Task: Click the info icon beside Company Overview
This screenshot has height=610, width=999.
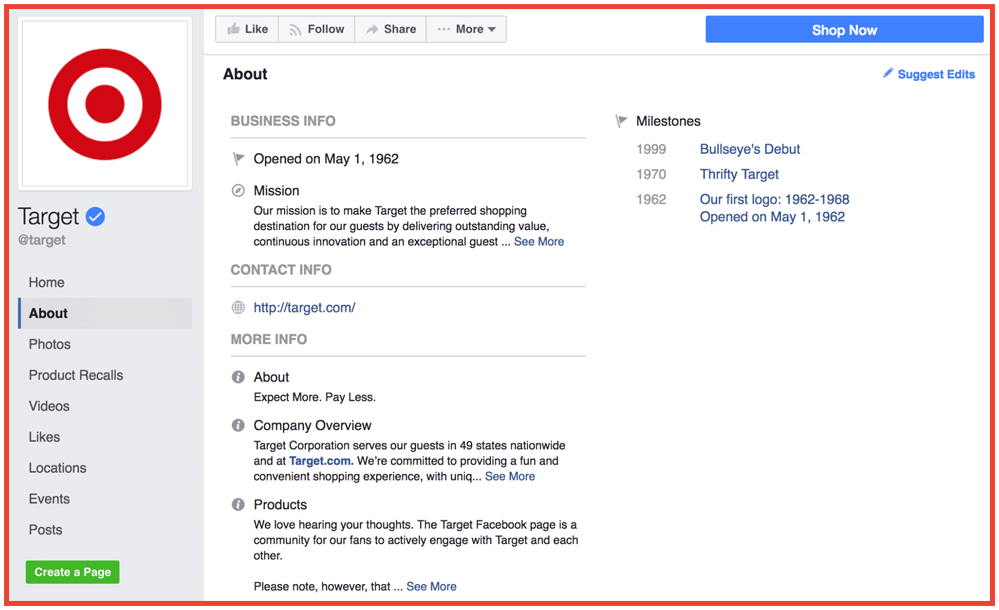Action: (238, 425)
